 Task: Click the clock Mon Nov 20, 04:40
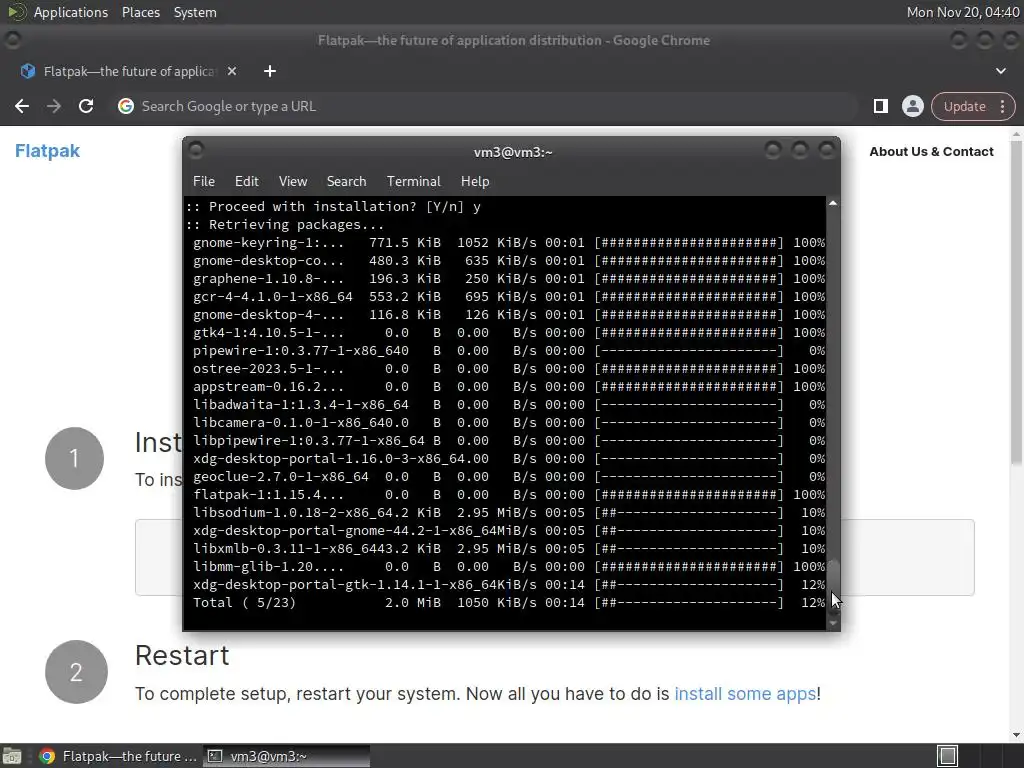963,12
